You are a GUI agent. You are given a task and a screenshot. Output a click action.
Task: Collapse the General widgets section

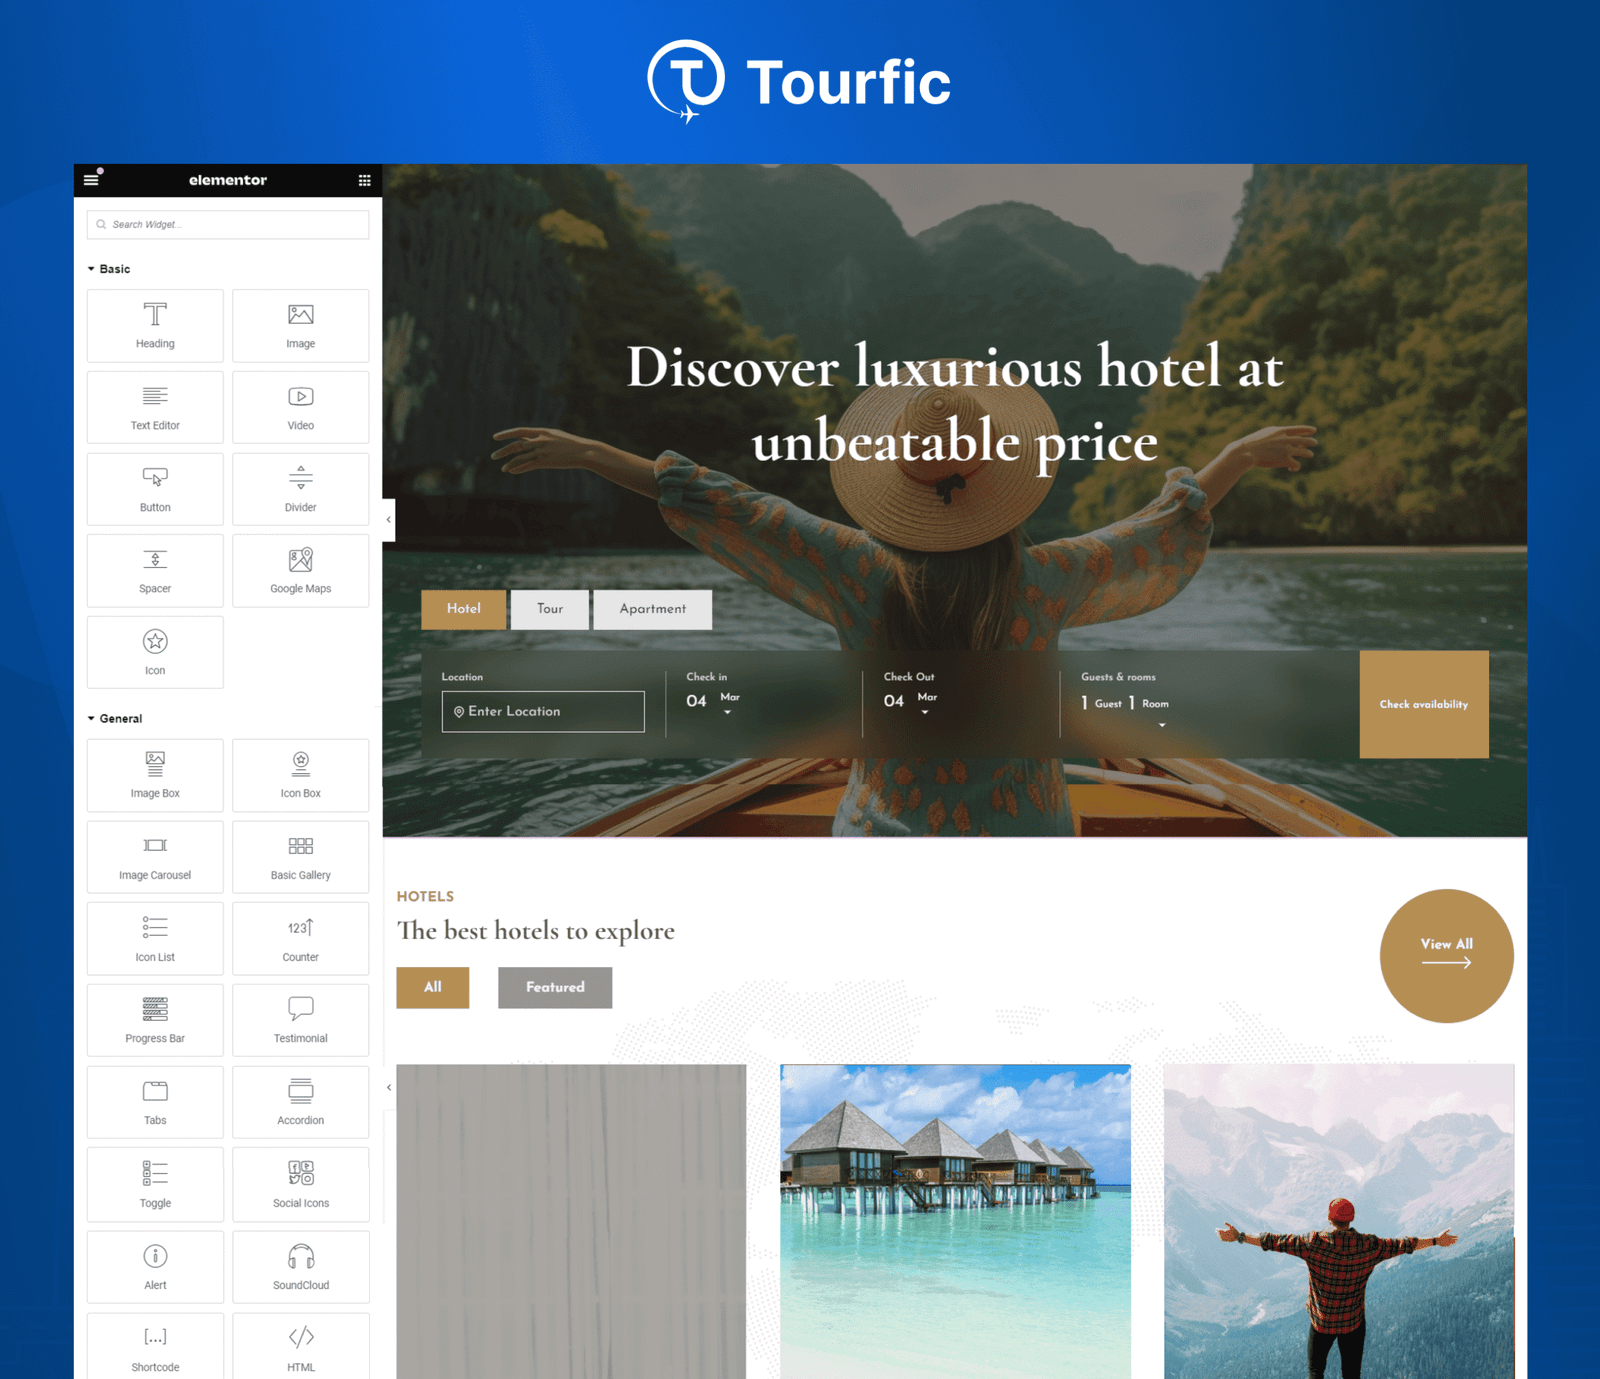[x=115, y=719]
